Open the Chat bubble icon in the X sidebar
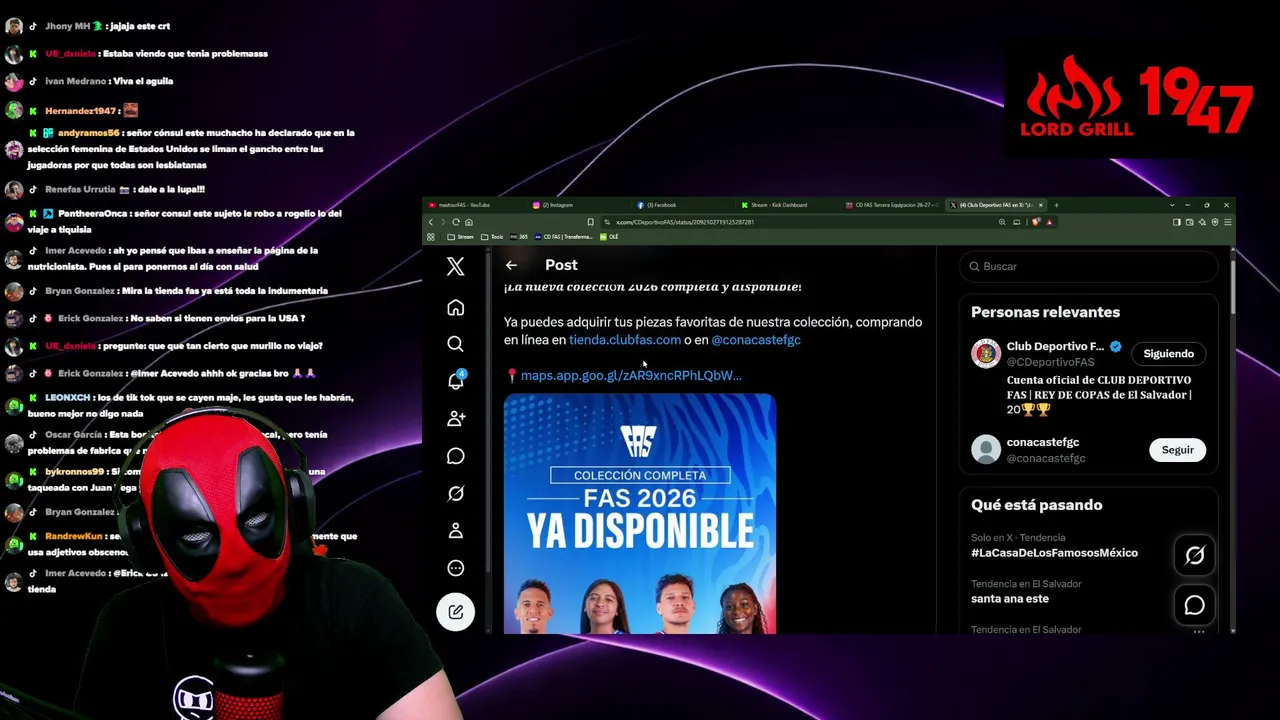This screenshot has height=720, width=1280. 455,456
